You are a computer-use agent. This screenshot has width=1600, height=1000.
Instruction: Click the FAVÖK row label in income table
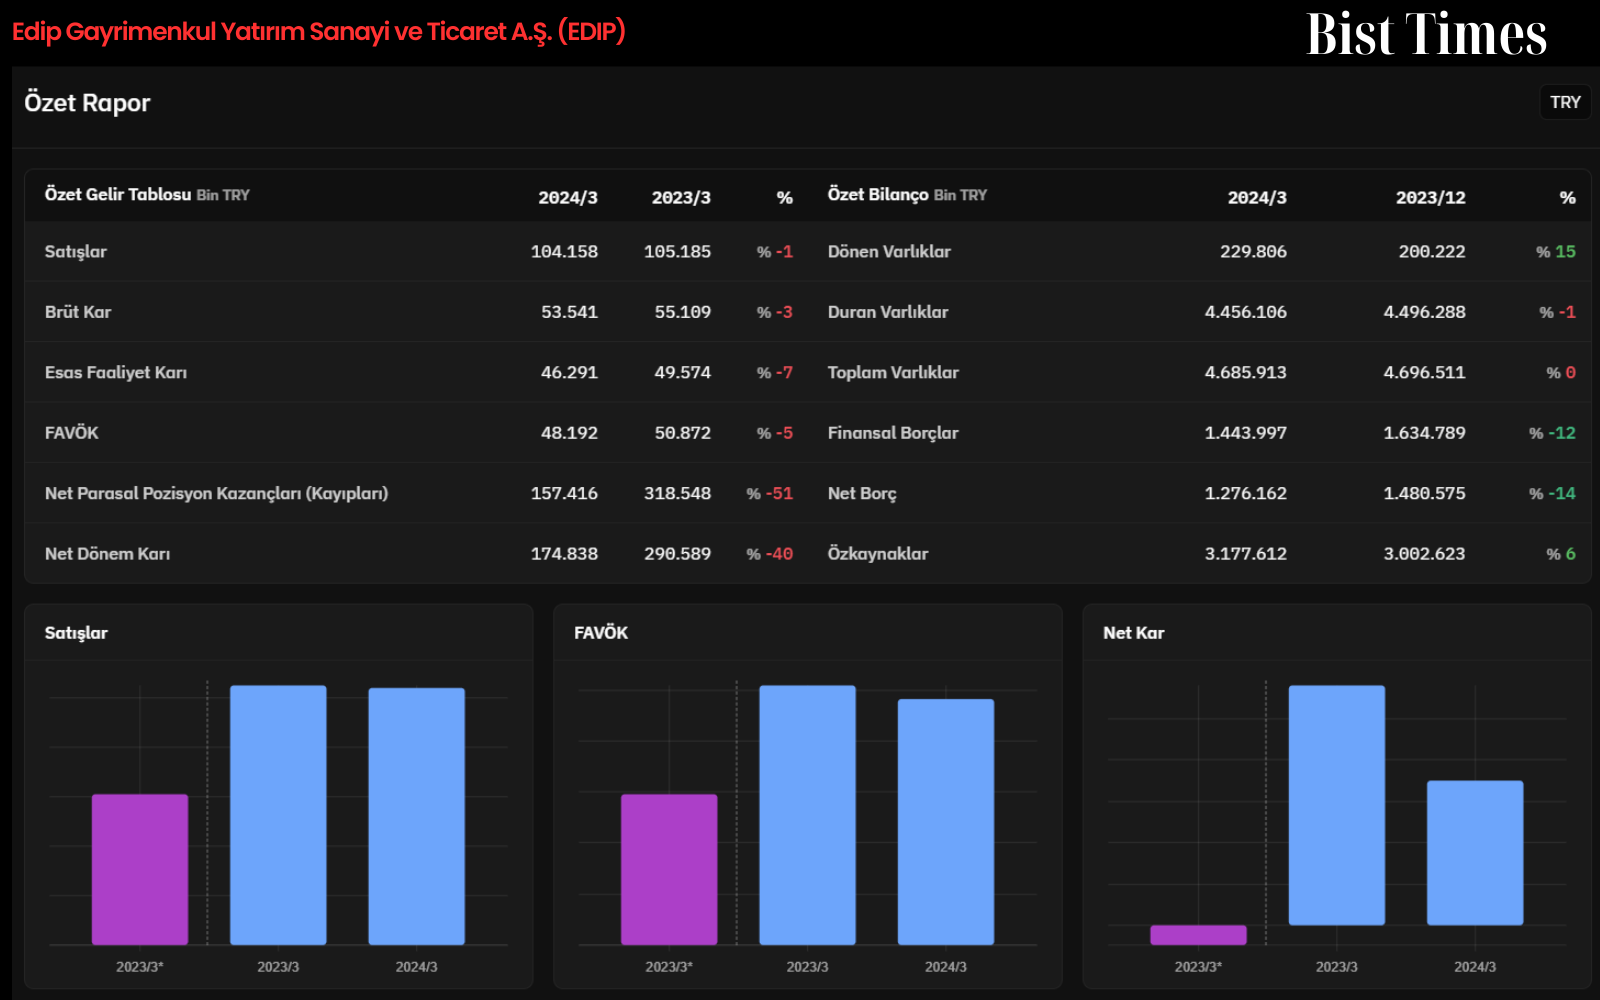tap(72, 433)
